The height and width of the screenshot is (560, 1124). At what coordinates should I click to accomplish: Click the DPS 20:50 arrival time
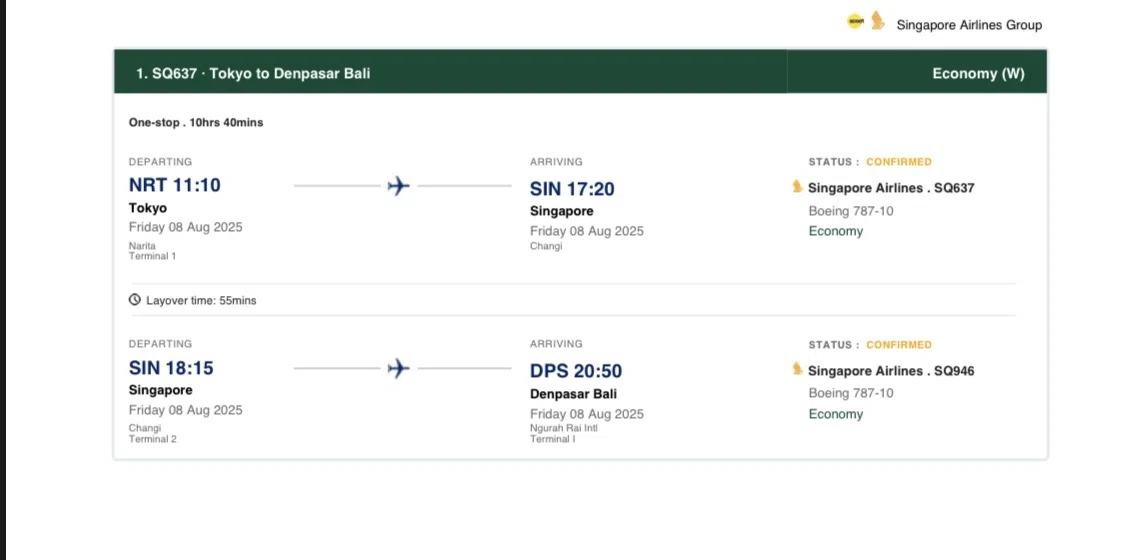(576, 371)
